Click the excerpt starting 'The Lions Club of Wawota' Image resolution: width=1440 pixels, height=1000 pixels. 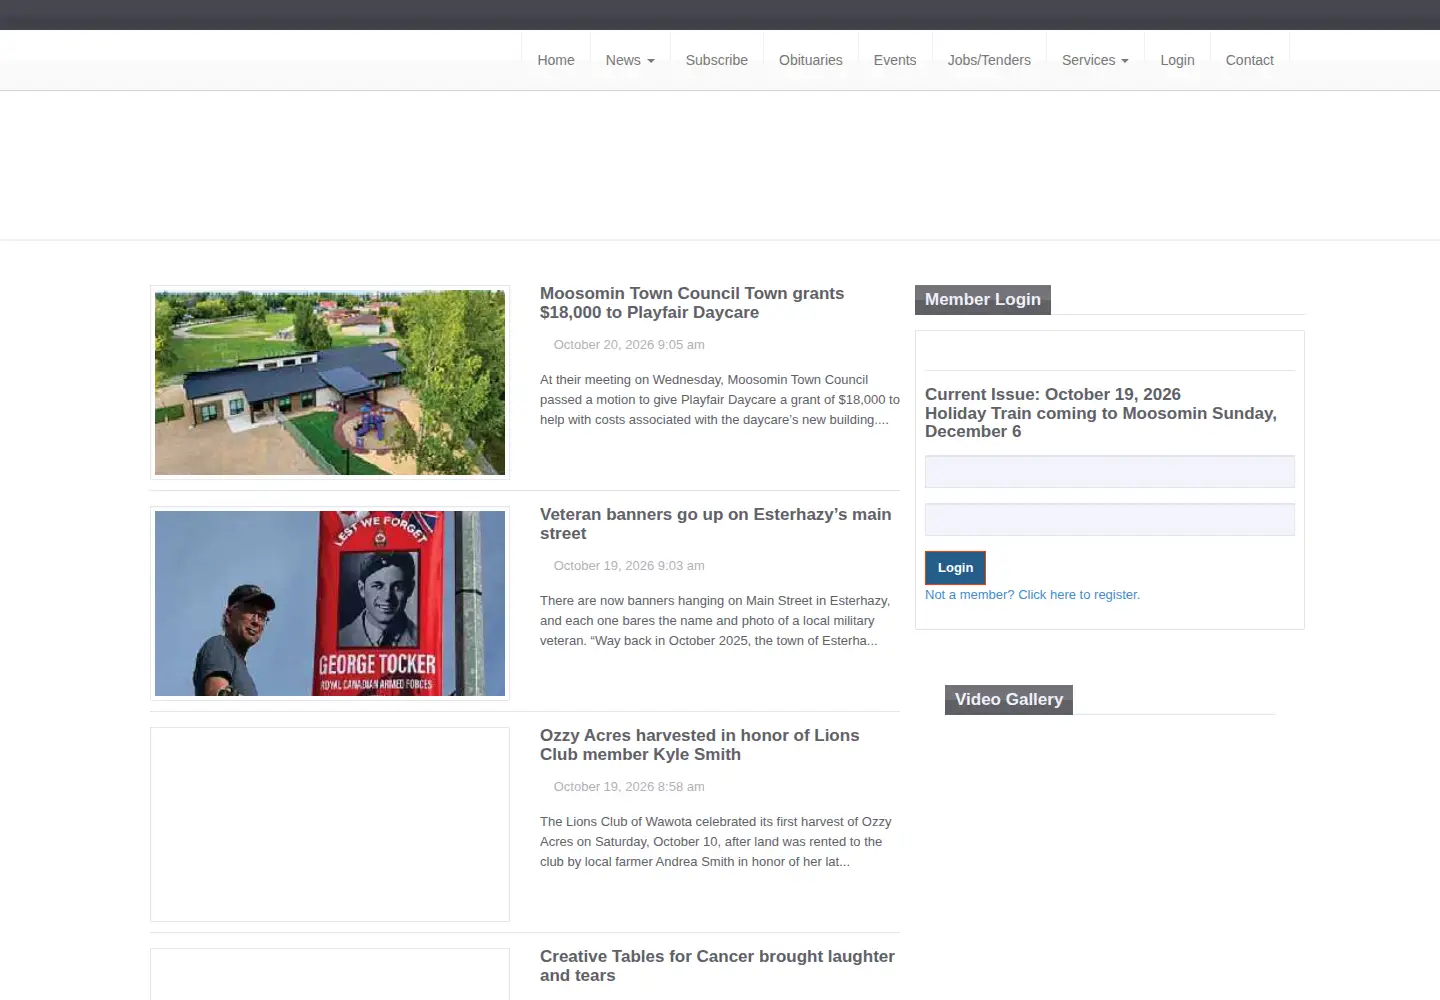point(716,842)
